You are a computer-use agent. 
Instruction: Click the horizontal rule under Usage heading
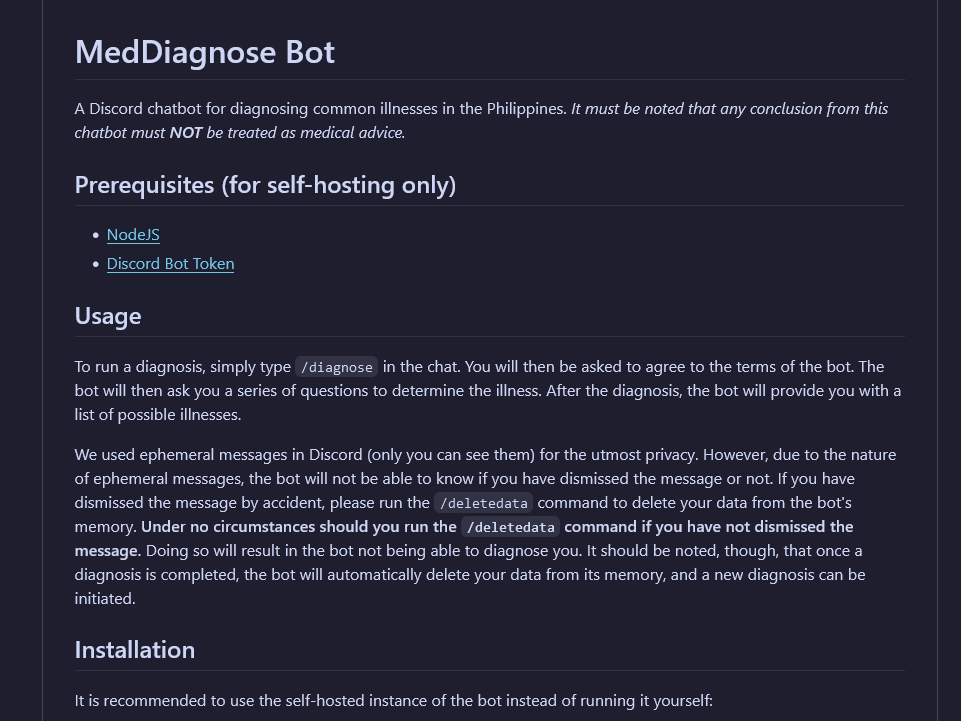point(488,339)
